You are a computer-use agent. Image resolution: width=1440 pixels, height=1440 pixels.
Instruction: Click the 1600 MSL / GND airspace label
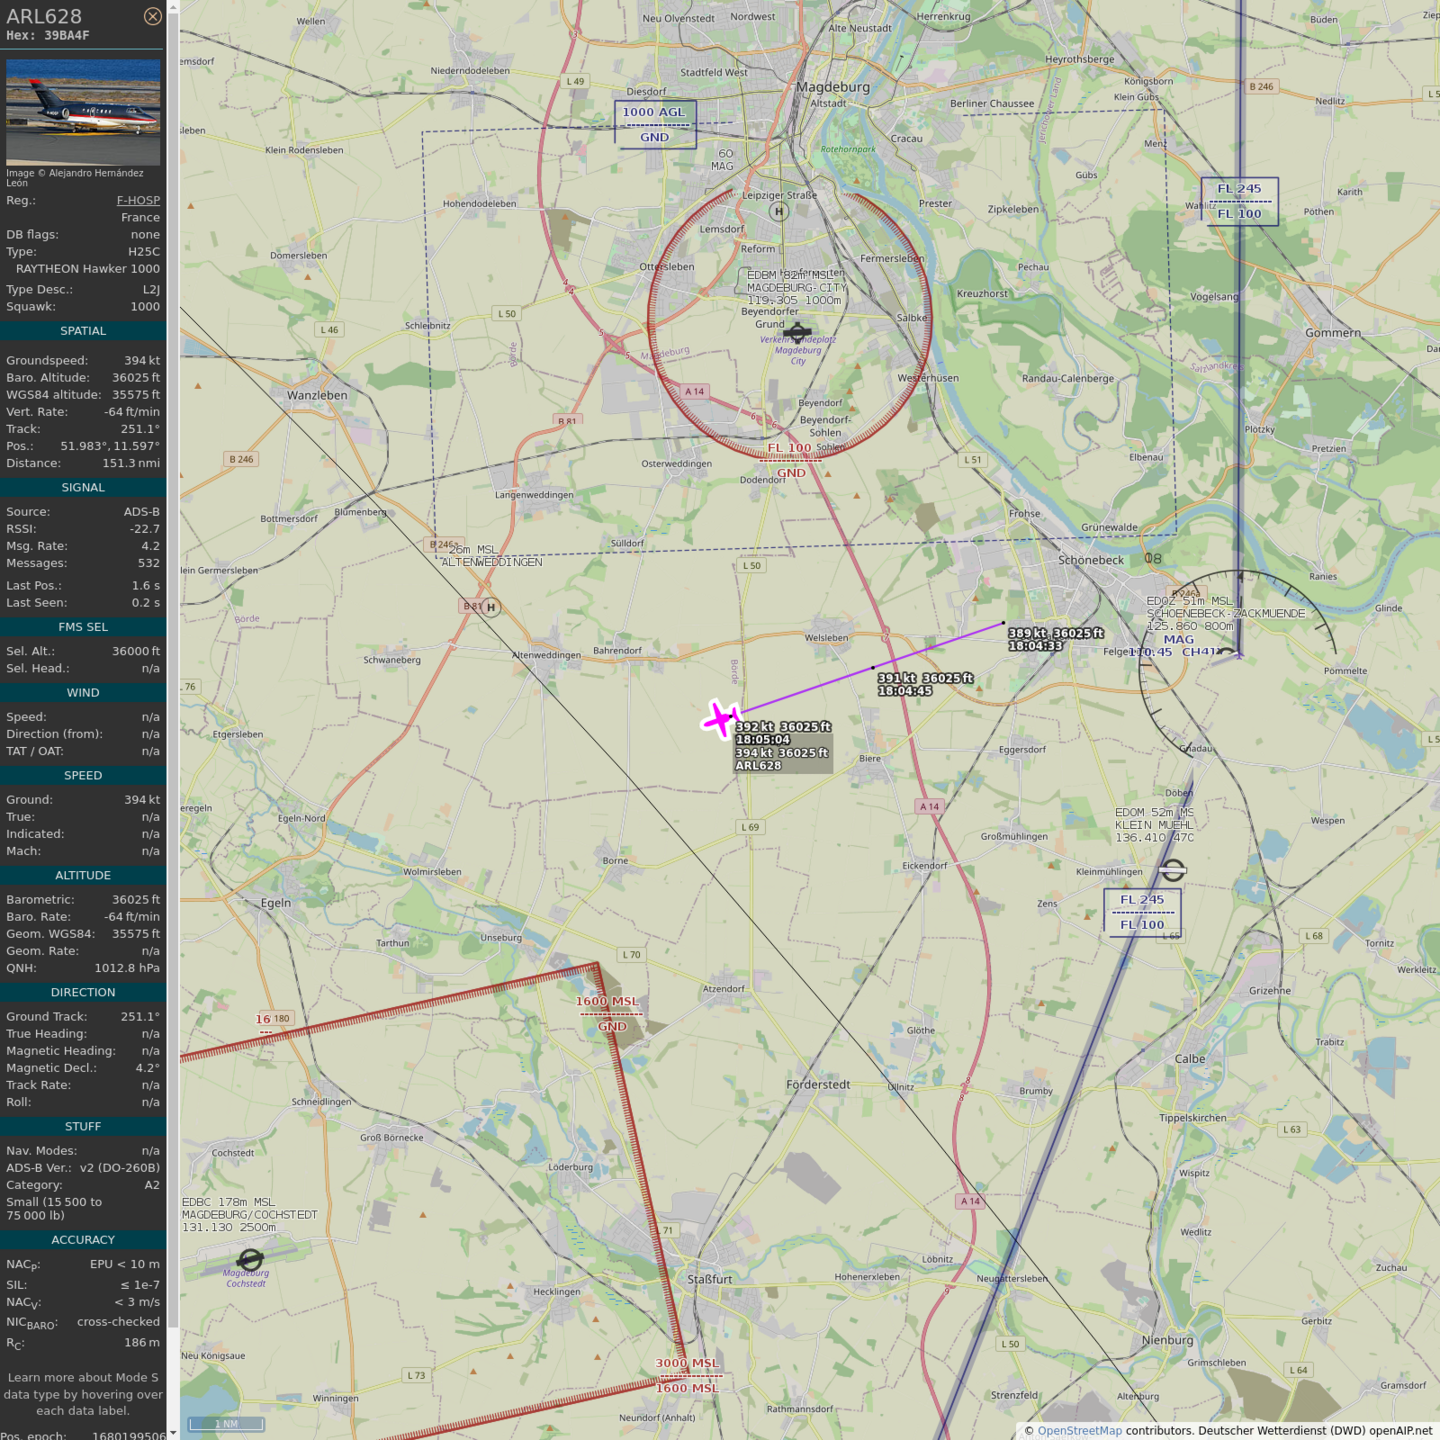click(x=608, y=1013)
